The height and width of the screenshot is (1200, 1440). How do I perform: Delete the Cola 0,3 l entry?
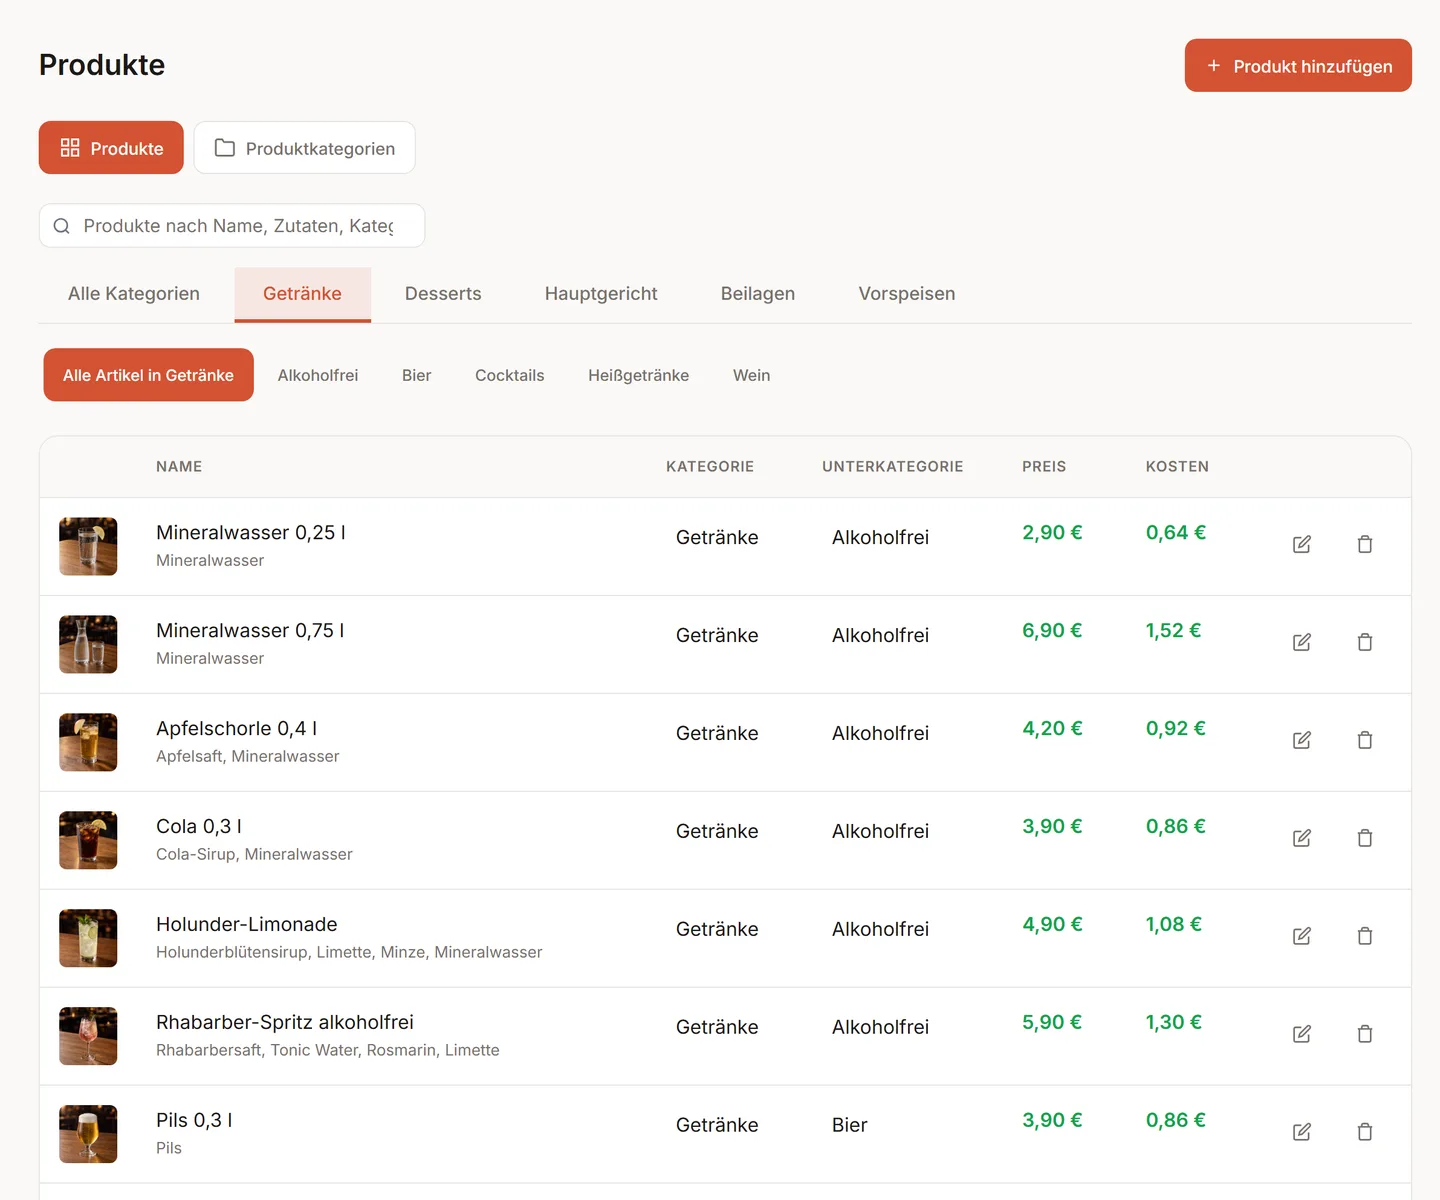pos(1364,839)
